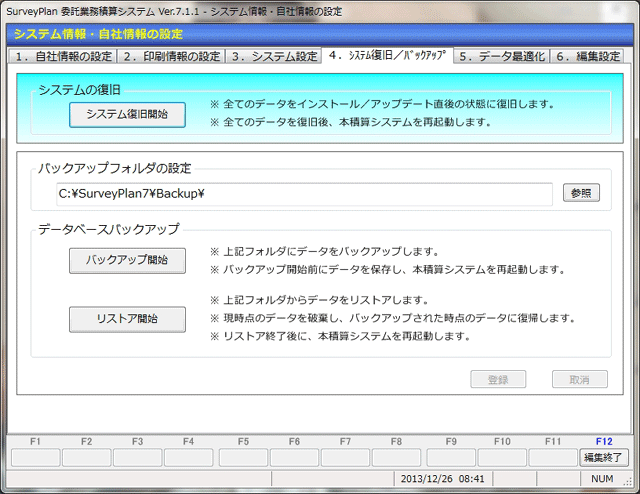Click the note 上記フォルダからデータをリストアします
640x494 pixels.
click(320, 300)
